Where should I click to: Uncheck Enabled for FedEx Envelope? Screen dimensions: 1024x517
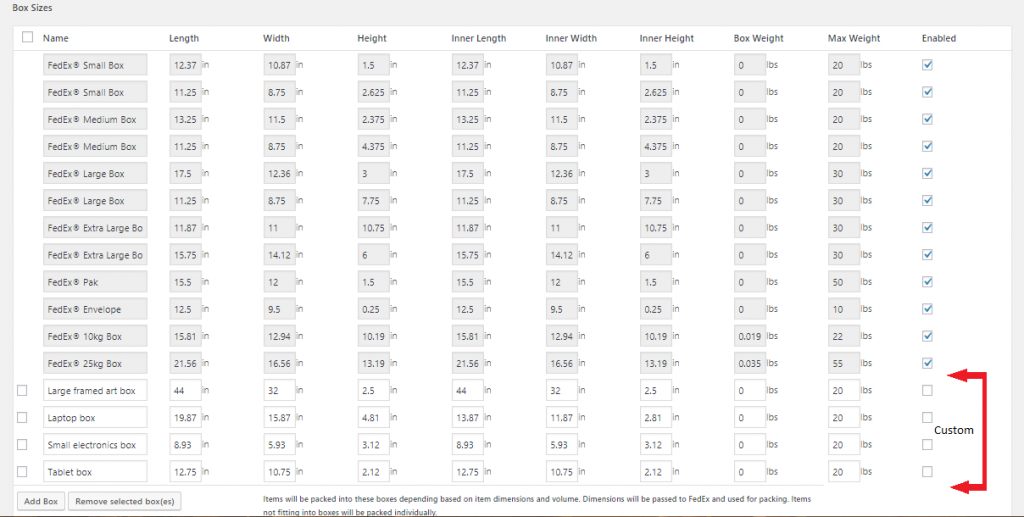point(927,309)
